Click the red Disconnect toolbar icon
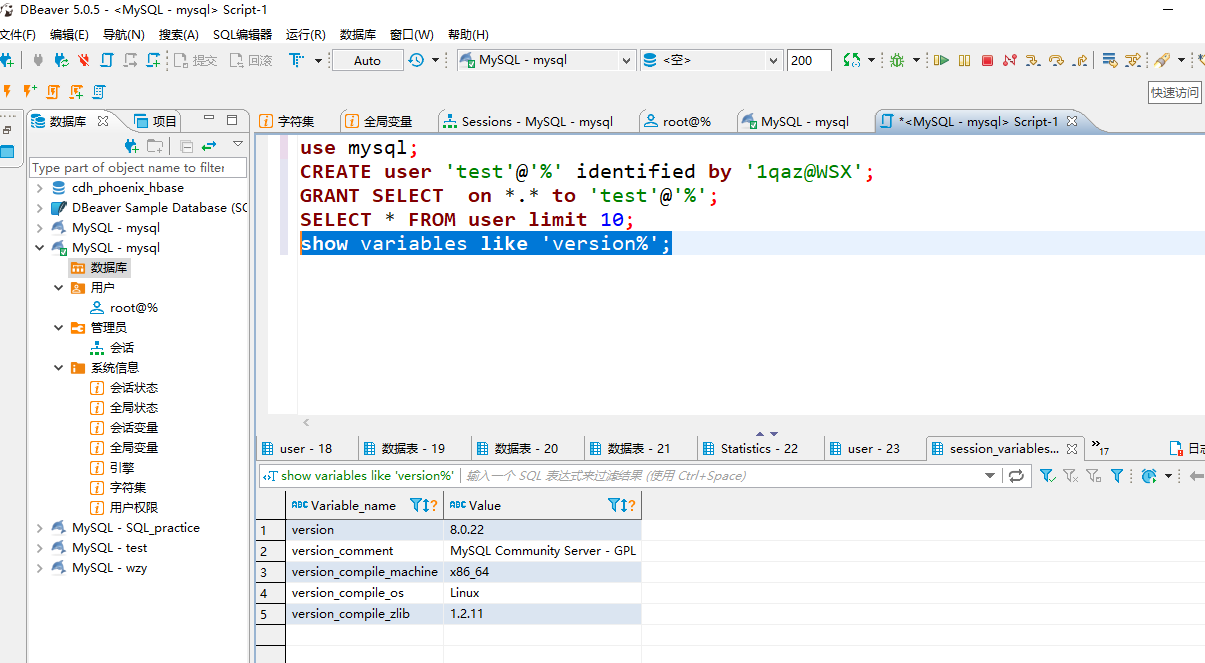 click(x=84, y=60)
